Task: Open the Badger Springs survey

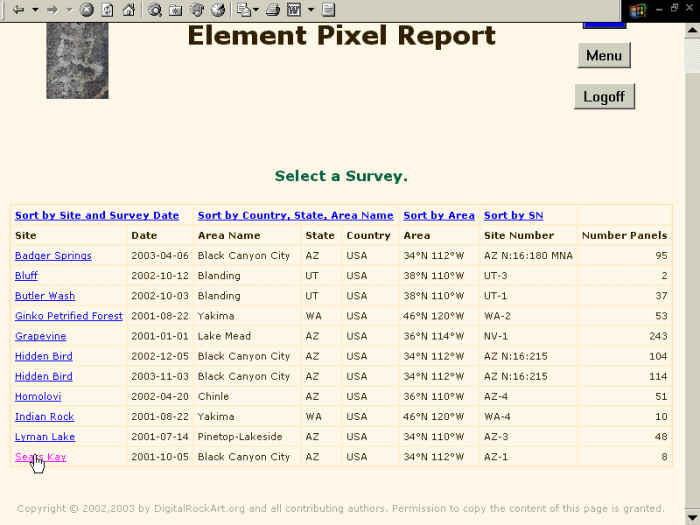Action: (x=53, y=256)
